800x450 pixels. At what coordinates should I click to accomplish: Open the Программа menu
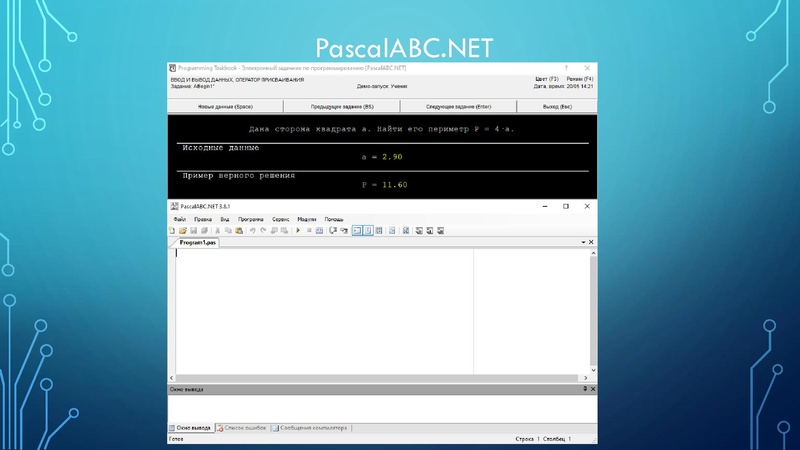[251, 218]
